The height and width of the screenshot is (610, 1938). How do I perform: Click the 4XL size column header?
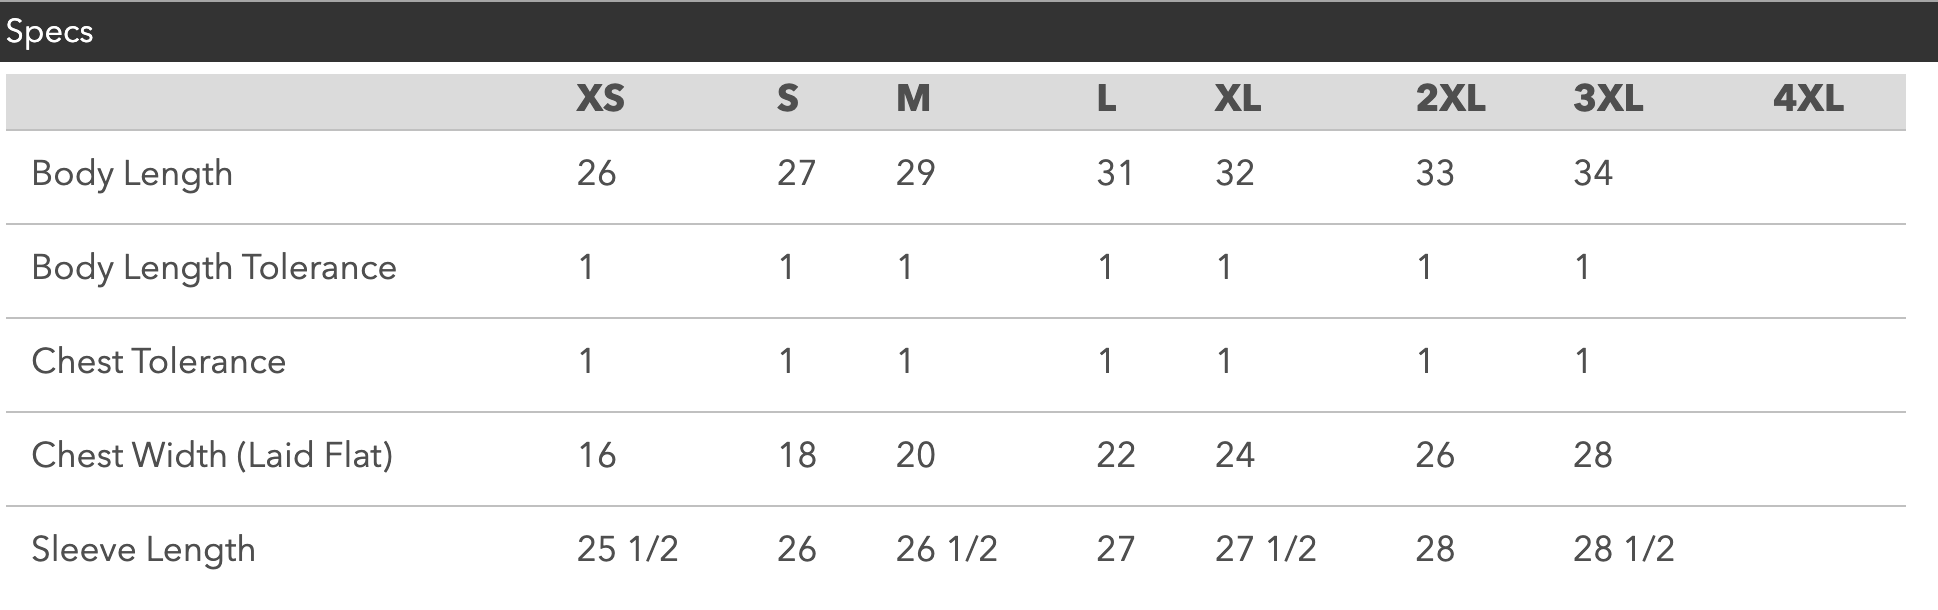click(x=1808, y=98)
